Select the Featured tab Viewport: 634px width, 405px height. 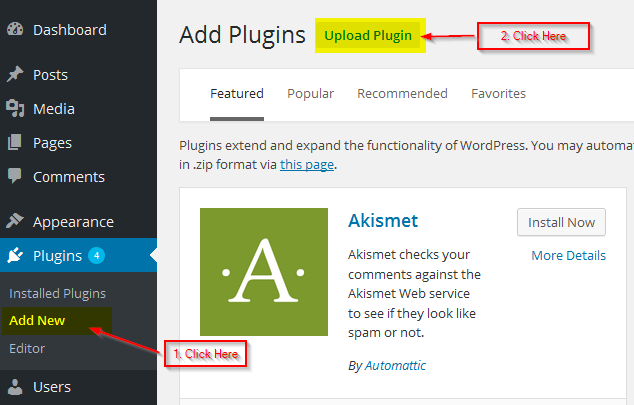point(237,94)
